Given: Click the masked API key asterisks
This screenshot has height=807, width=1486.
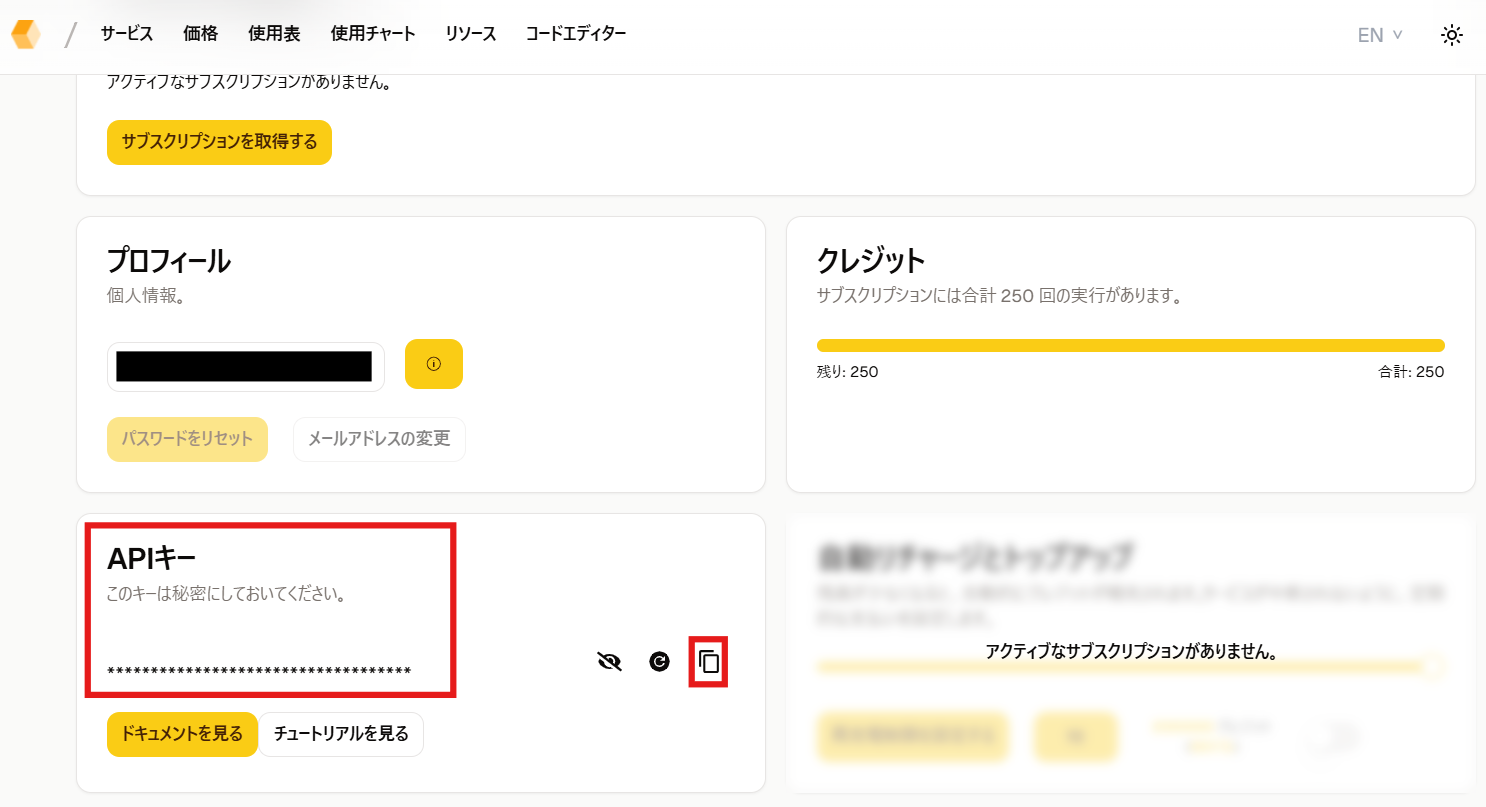Looking at the screenshot, I should coord(259,671).
